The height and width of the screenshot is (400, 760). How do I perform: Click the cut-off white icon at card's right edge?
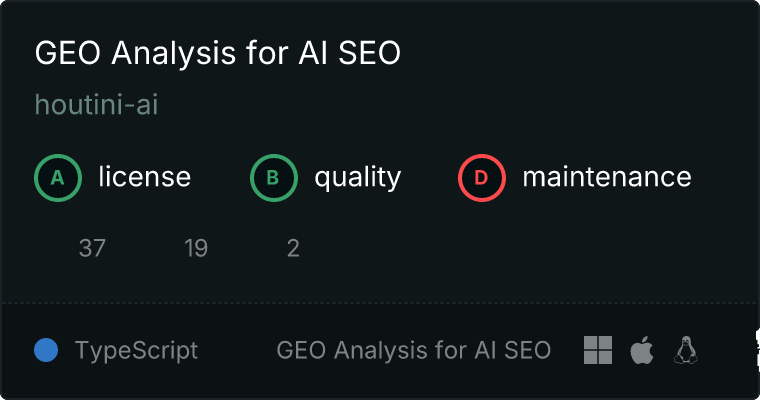click(x=757, y=349)
